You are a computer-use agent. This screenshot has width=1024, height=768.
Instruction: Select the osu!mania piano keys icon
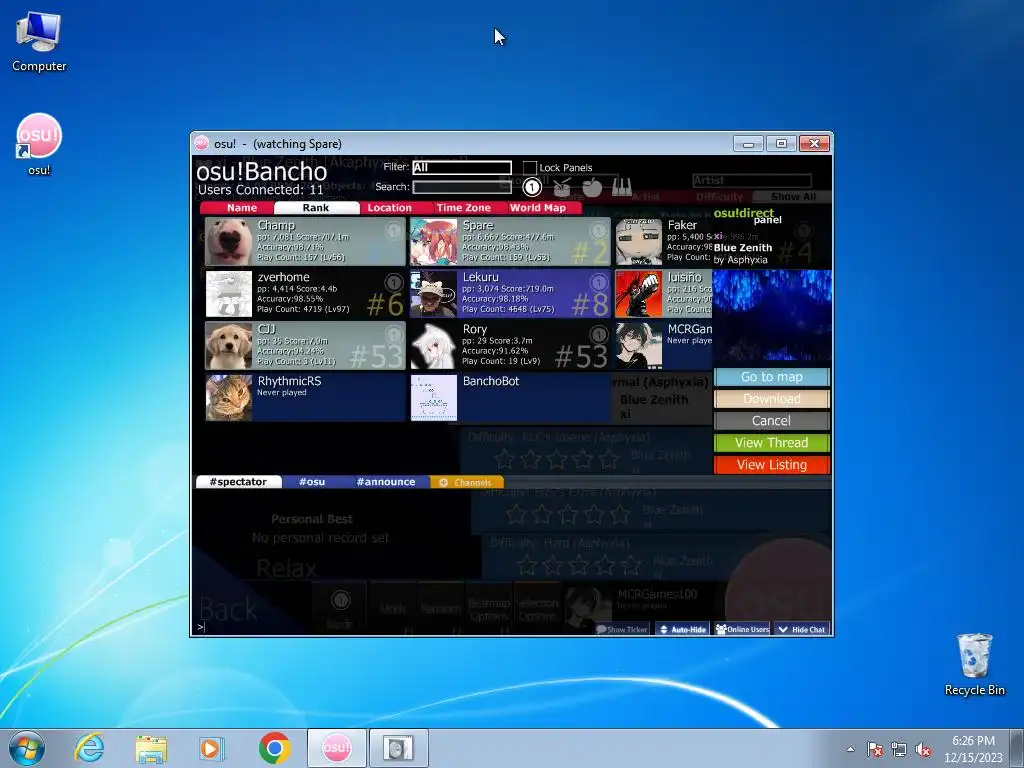tap(622, 188)
